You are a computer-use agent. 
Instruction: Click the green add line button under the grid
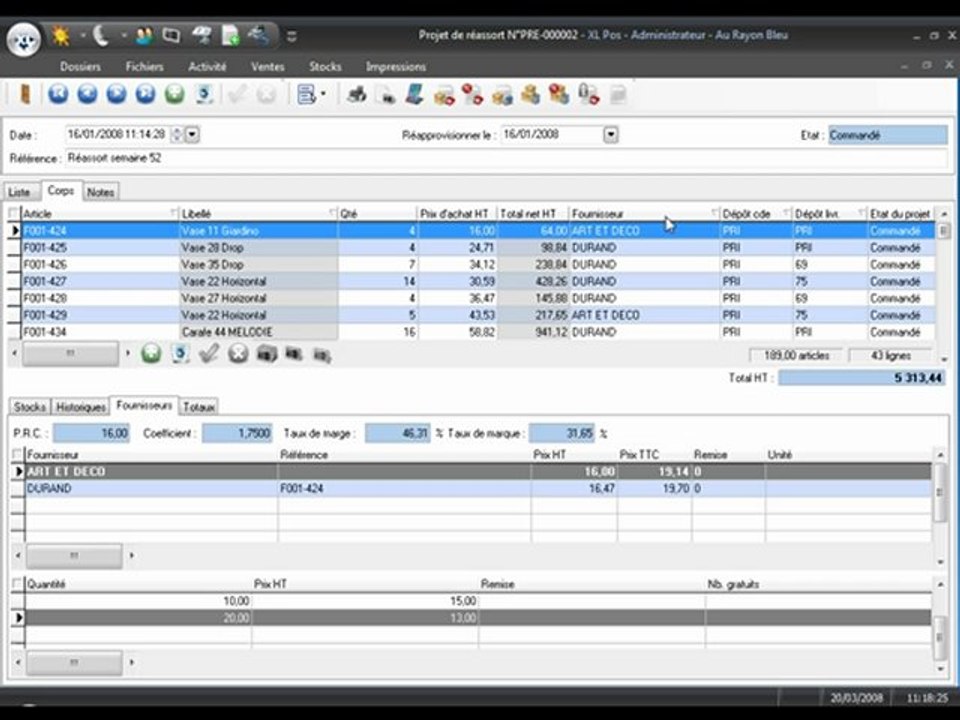click(151, 354)
